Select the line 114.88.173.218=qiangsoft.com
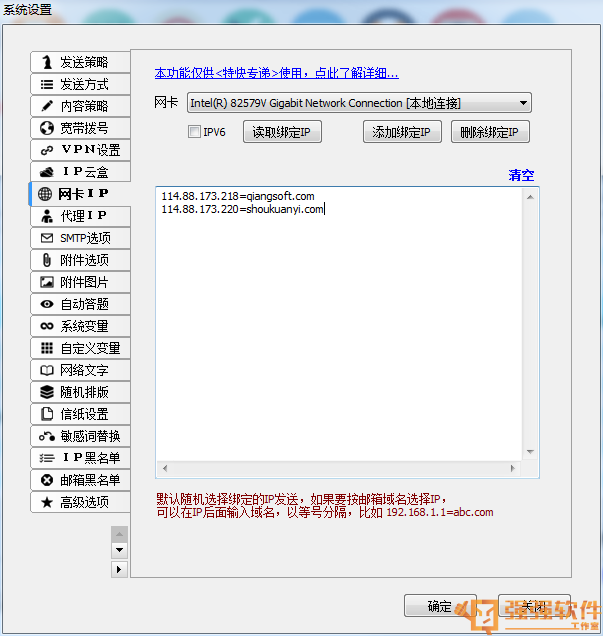The width and height of the screenshot is (603, 636). click(x=238, y=196)
